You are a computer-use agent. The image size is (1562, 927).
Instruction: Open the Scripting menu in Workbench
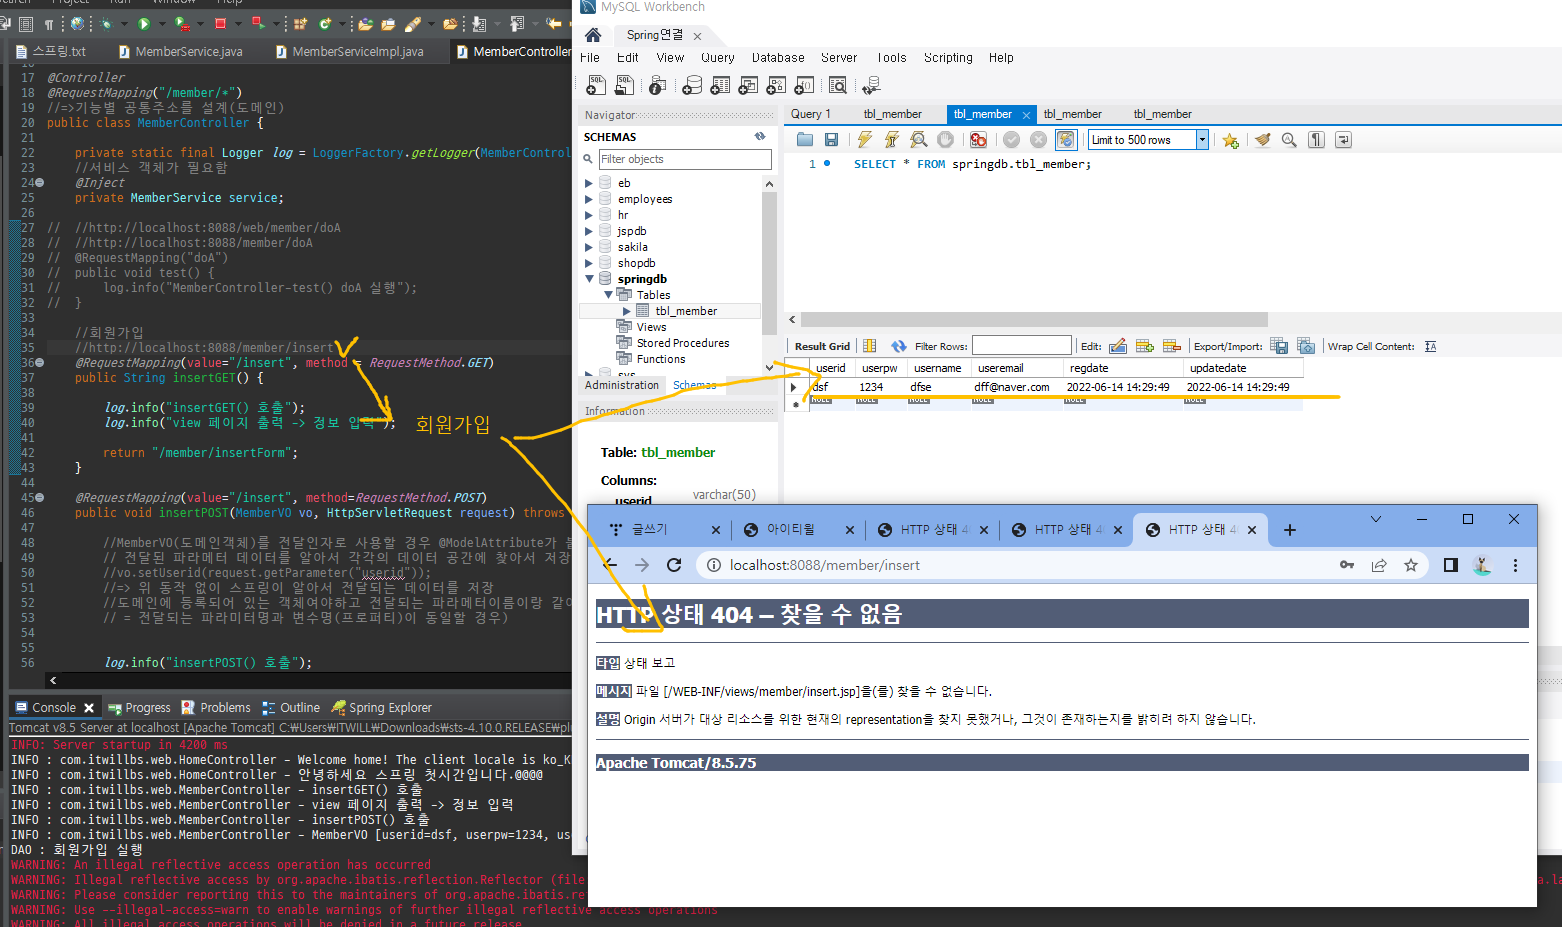[948, 58]
